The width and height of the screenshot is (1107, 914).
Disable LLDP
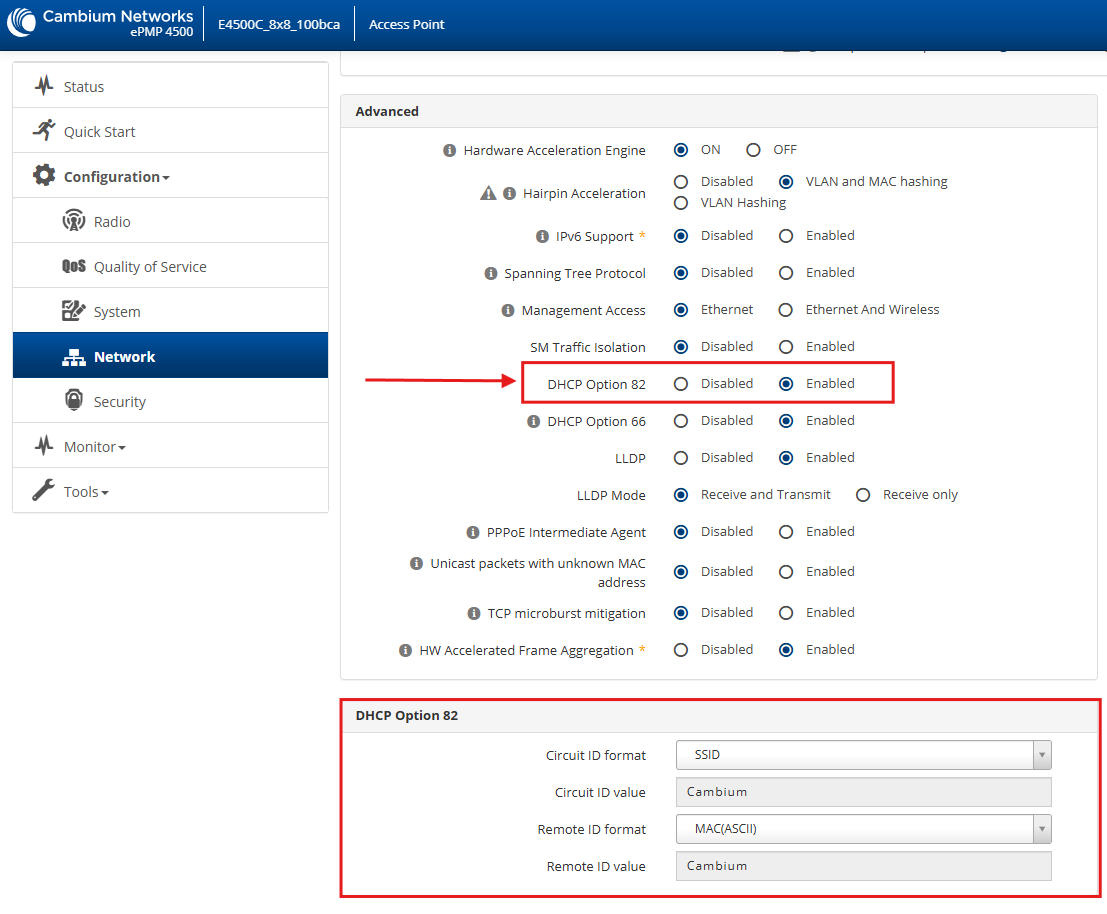click(x=681, y=457)
